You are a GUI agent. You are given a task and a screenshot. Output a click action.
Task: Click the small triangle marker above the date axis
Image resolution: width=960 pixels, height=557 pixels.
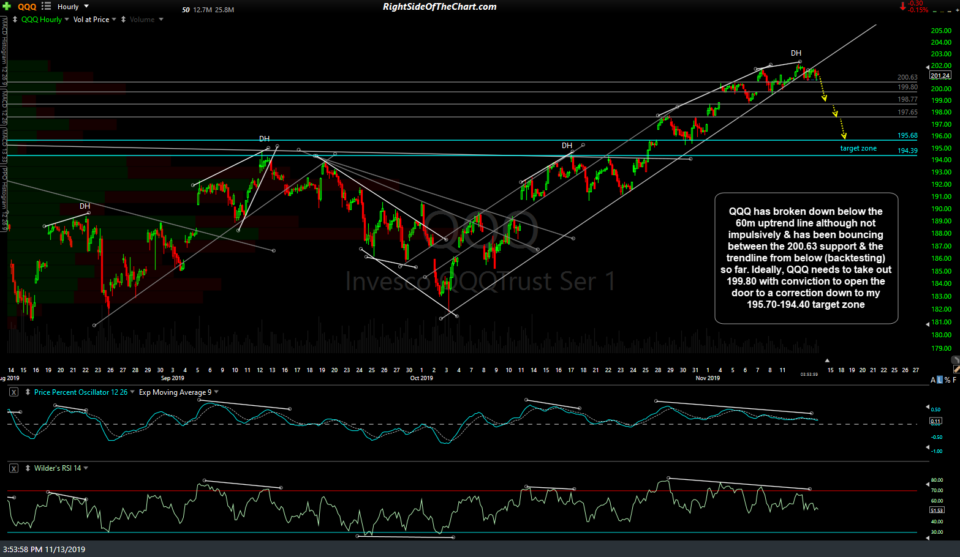point(827,361)
